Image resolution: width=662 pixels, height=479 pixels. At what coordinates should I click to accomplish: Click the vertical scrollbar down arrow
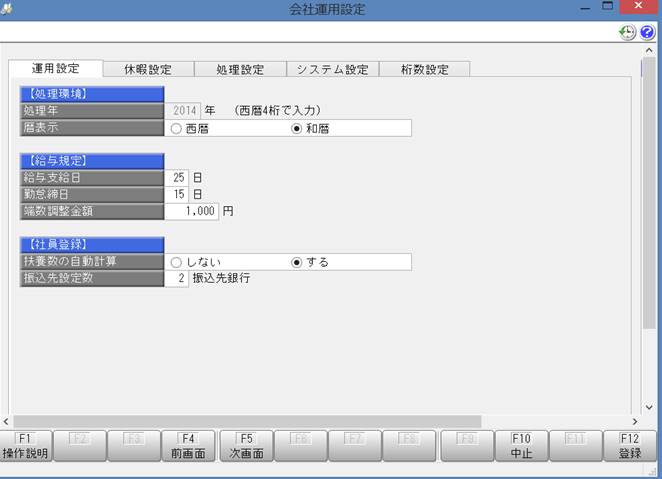pyautogui.click(x=649, y=407)
